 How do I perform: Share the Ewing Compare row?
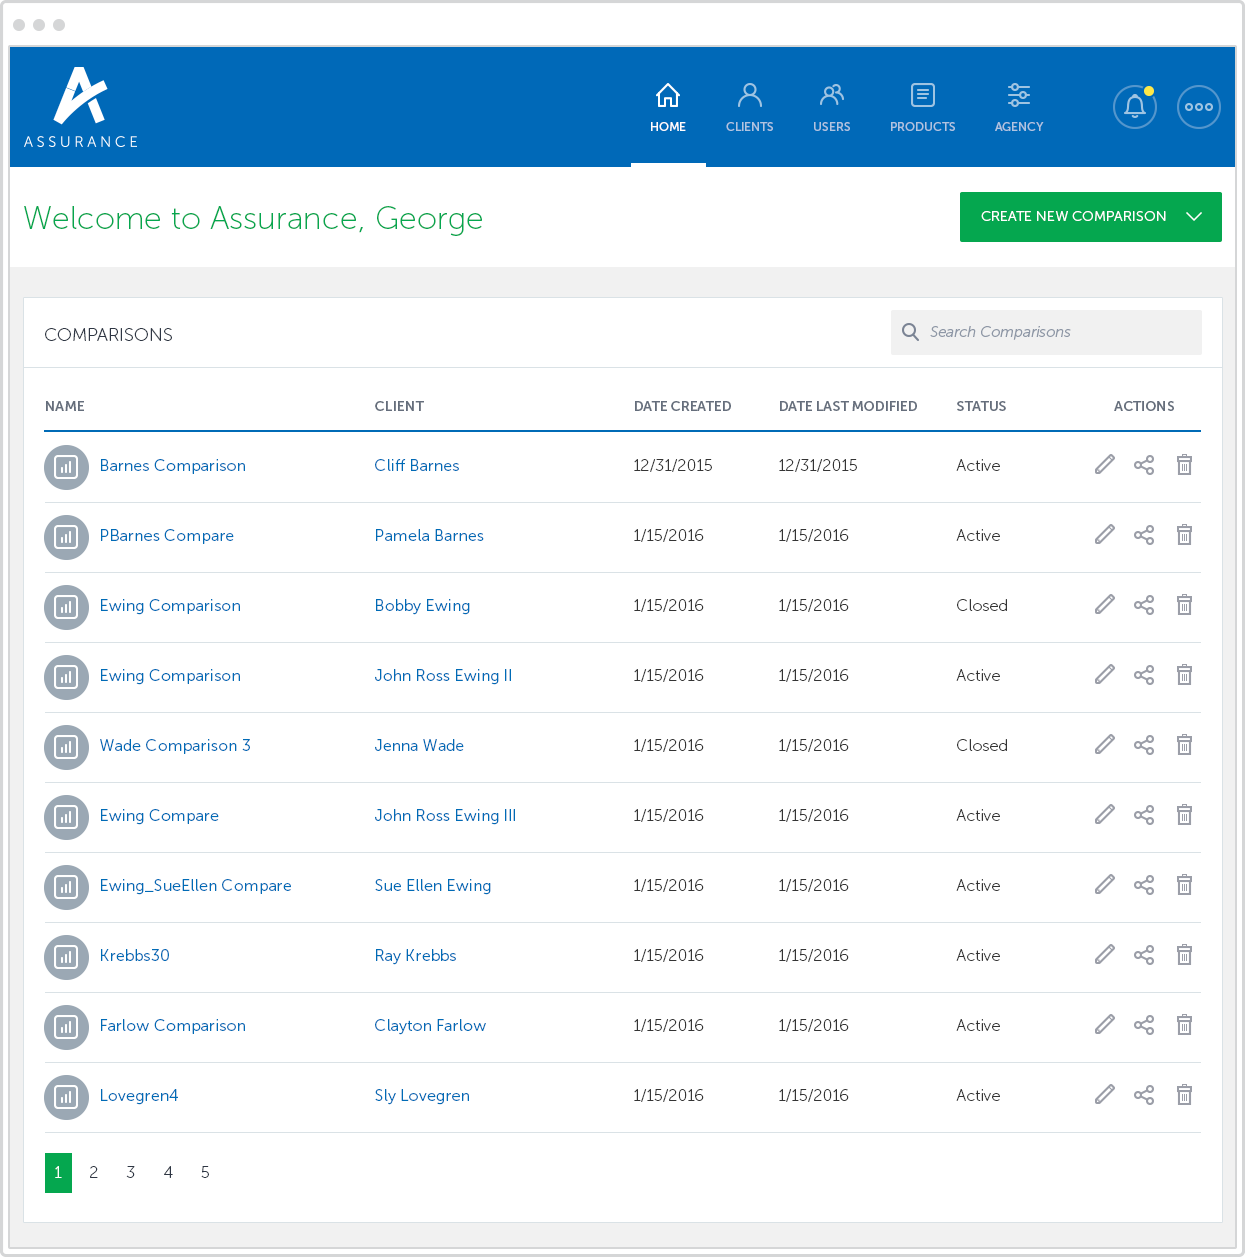click(1144, 815)
